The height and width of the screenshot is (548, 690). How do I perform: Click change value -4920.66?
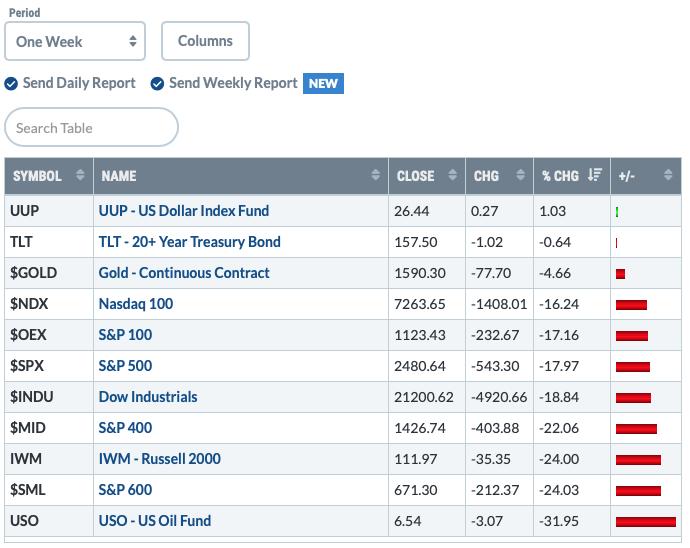click(x=499, y=397)
